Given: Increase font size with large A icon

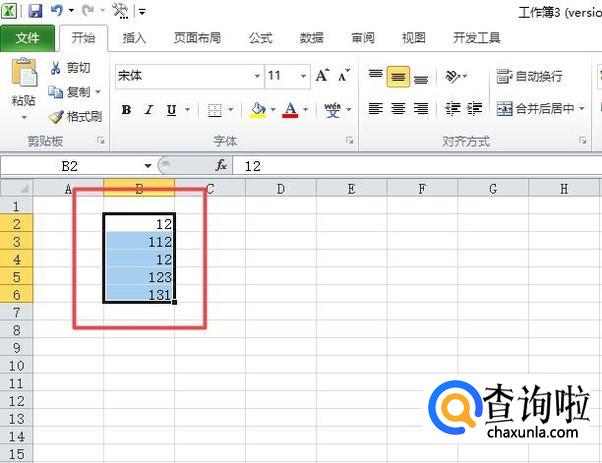Looking at the screenshot, I should pos(322,75).
